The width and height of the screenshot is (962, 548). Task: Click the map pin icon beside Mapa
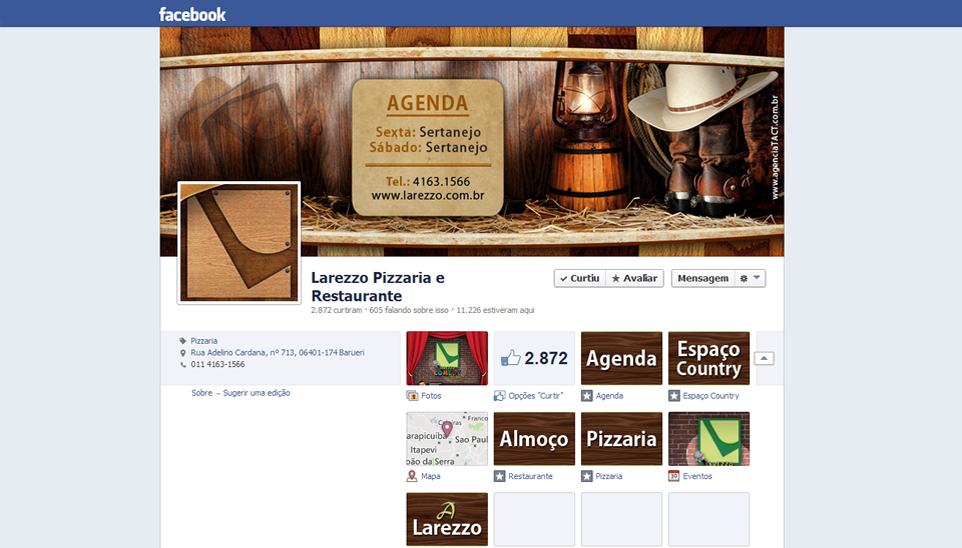pyautogui.click(x=412, y=476)
